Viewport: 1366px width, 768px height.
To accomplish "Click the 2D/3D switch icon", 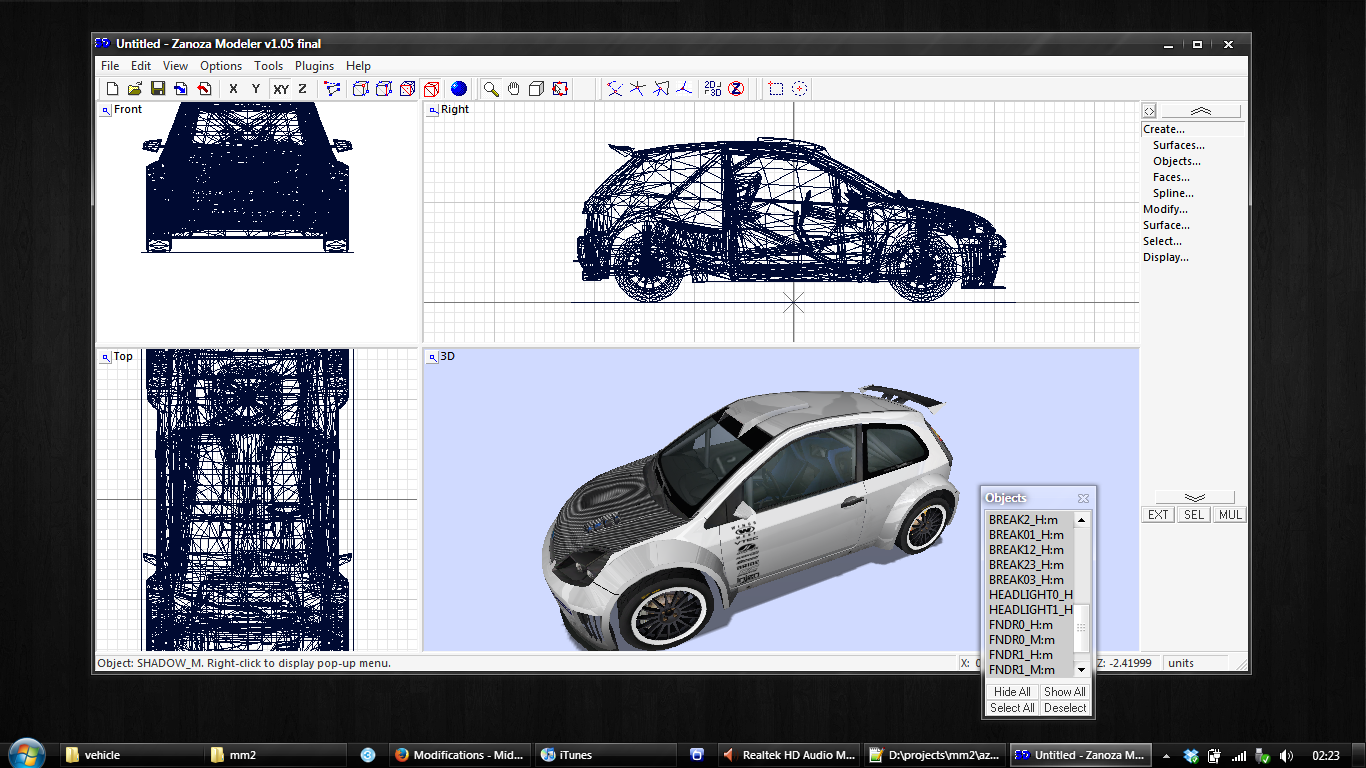I will (x=713, y=89).
